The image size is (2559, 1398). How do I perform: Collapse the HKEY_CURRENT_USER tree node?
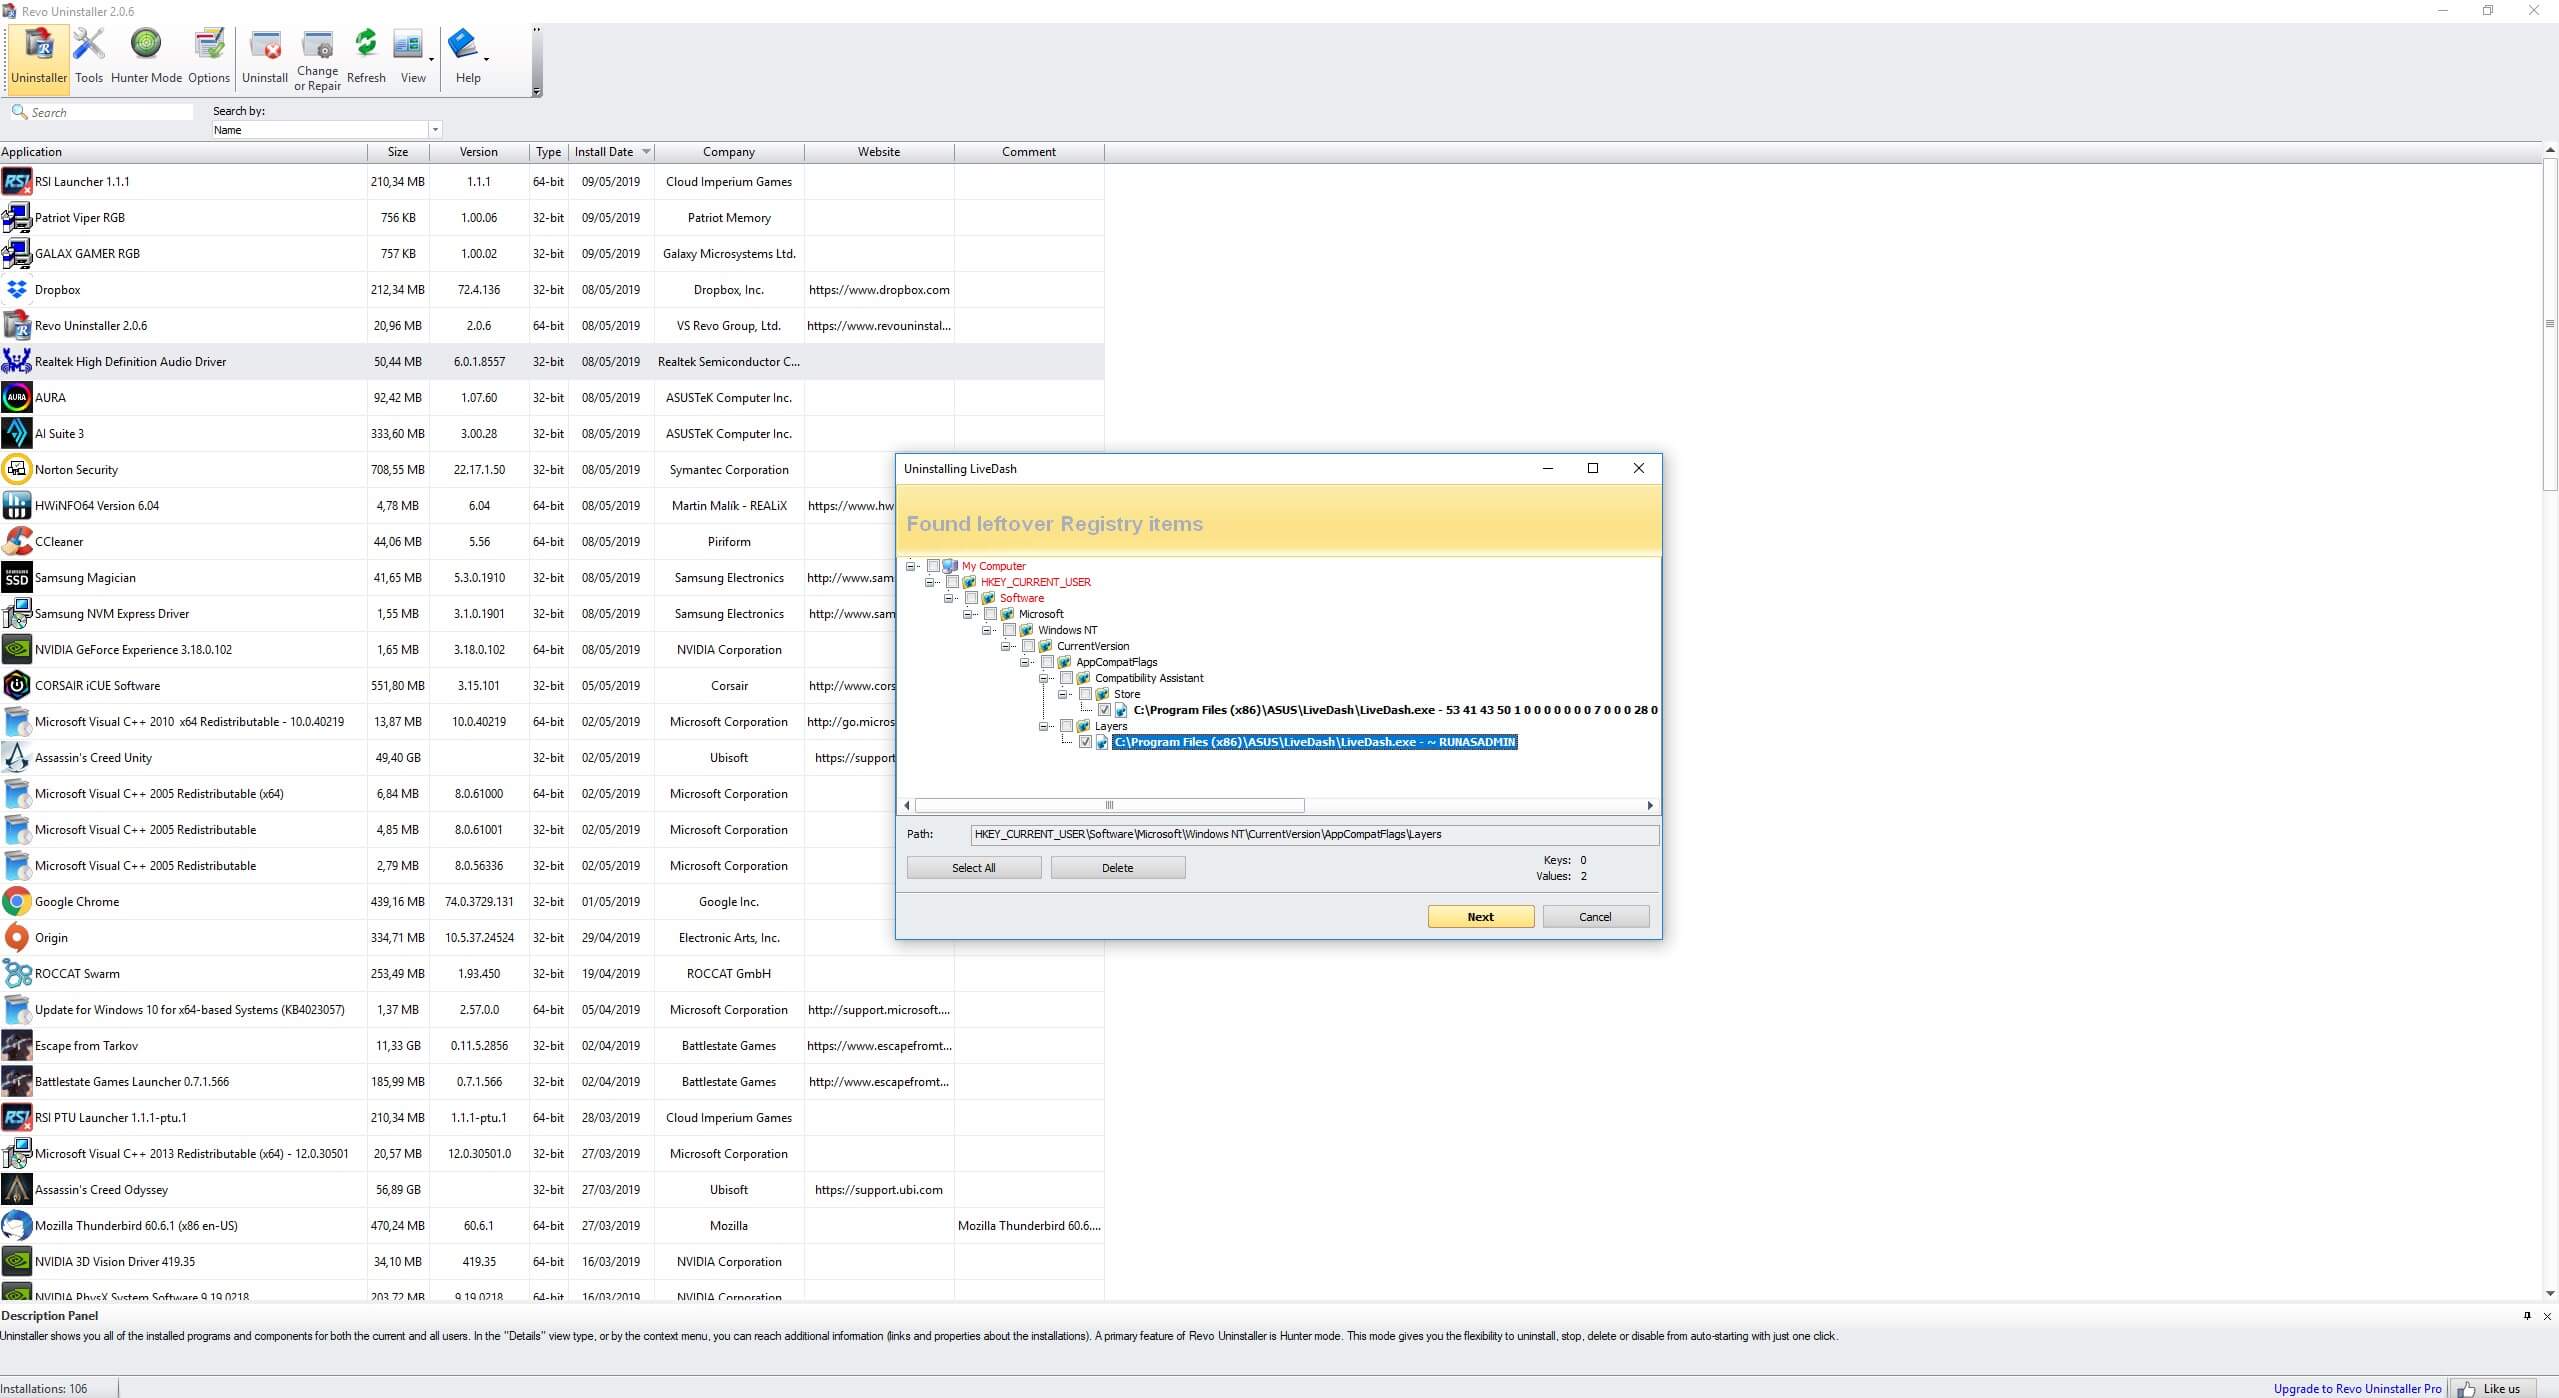pos(930,582)
